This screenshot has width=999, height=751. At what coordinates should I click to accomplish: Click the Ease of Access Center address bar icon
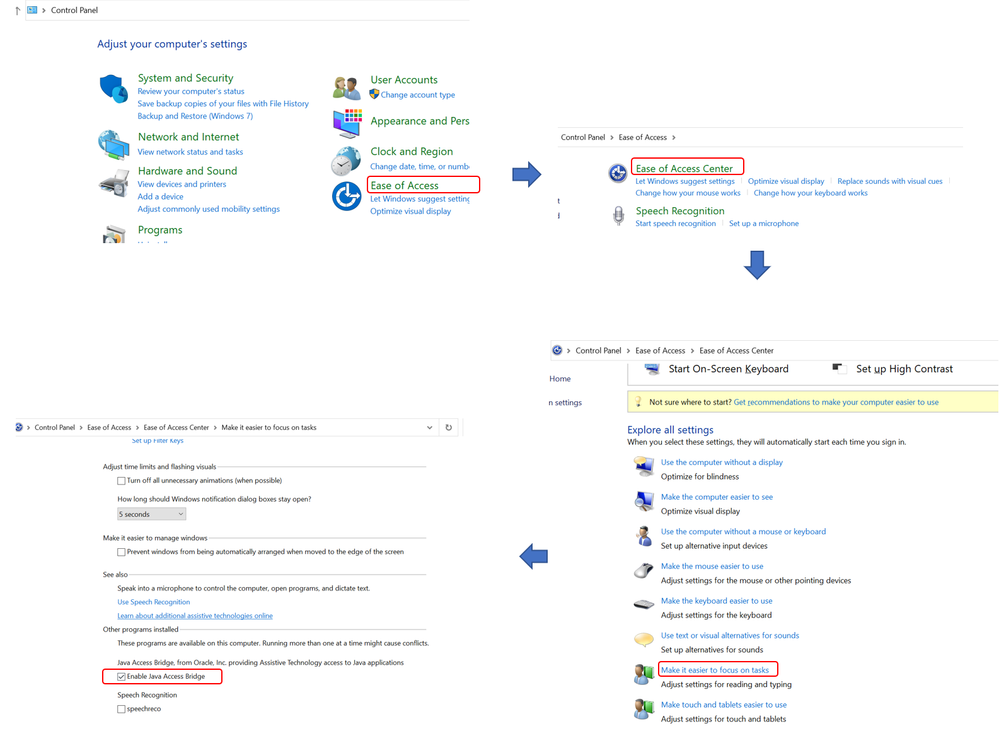coord(557,350)
